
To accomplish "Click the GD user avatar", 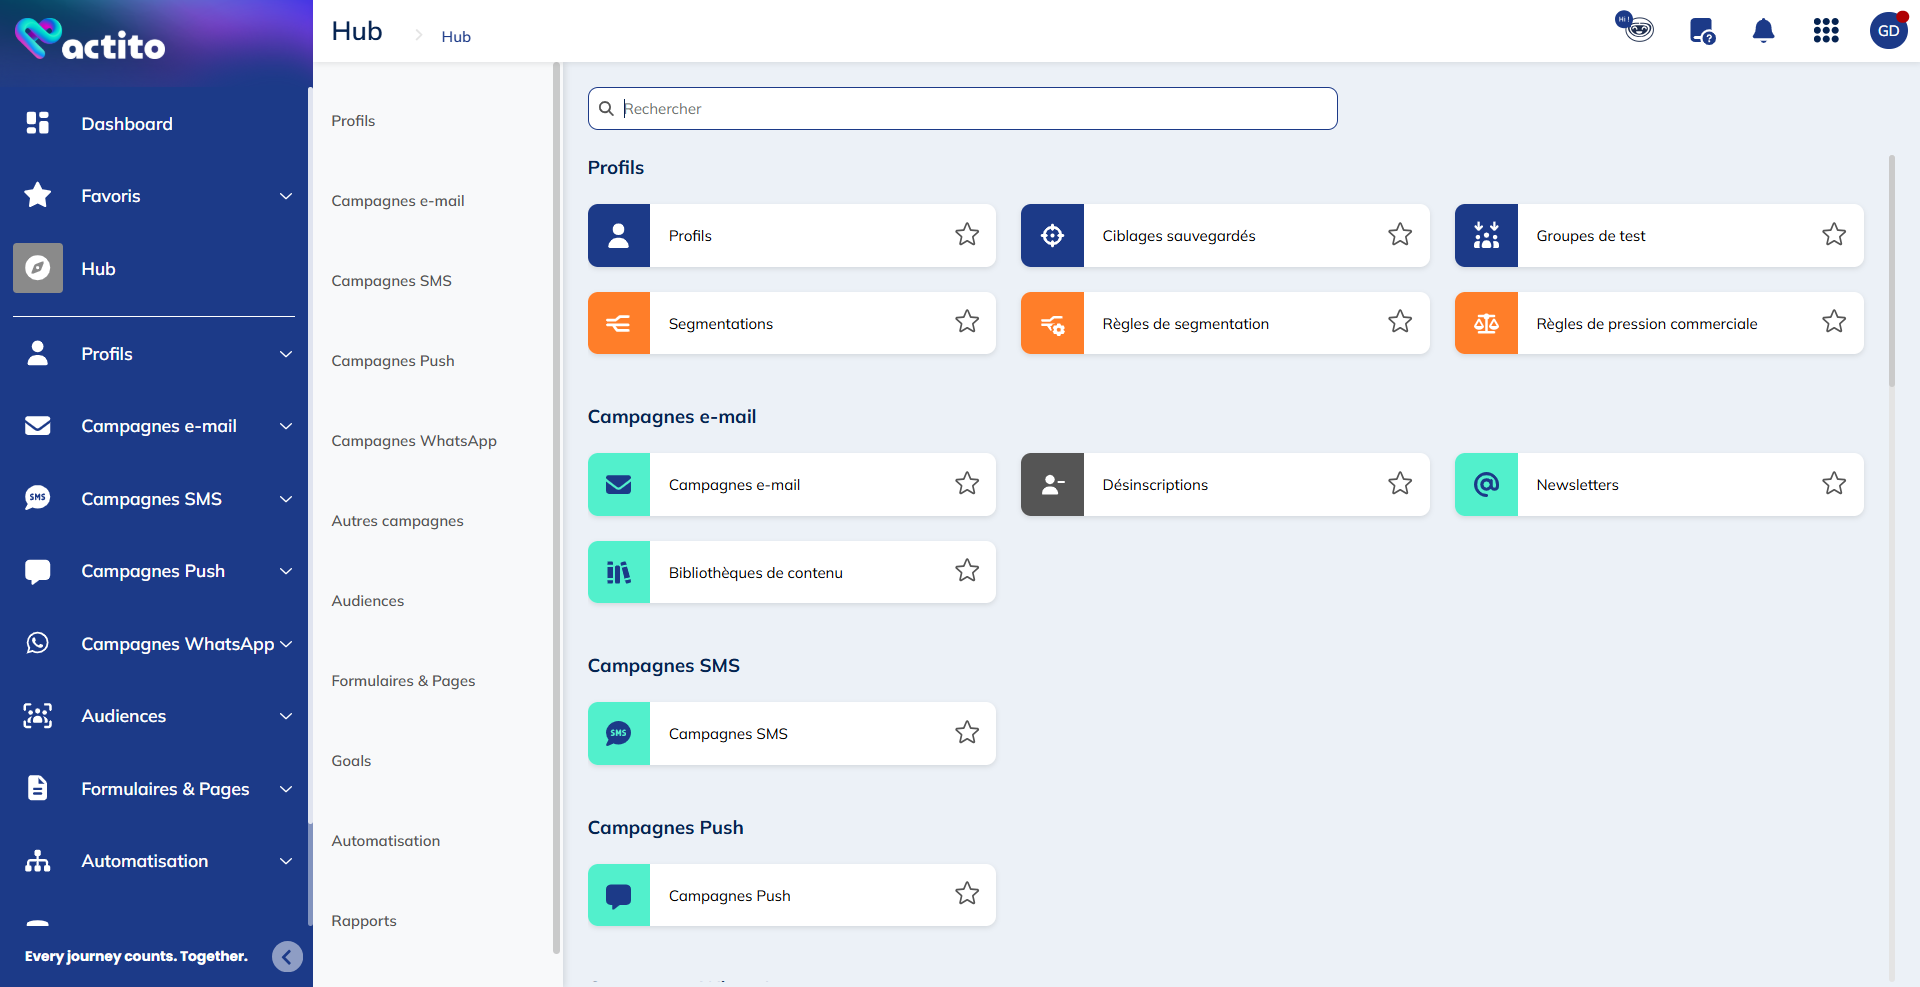I will click(x=1888, y=31).
